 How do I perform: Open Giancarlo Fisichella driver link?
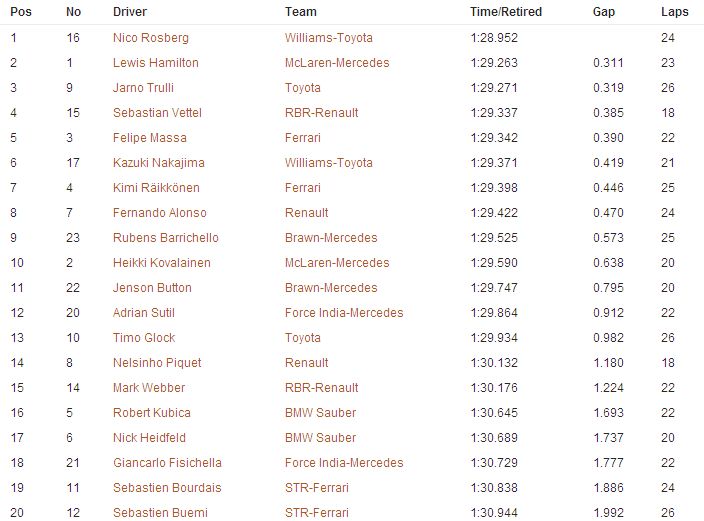coord(167,463)
